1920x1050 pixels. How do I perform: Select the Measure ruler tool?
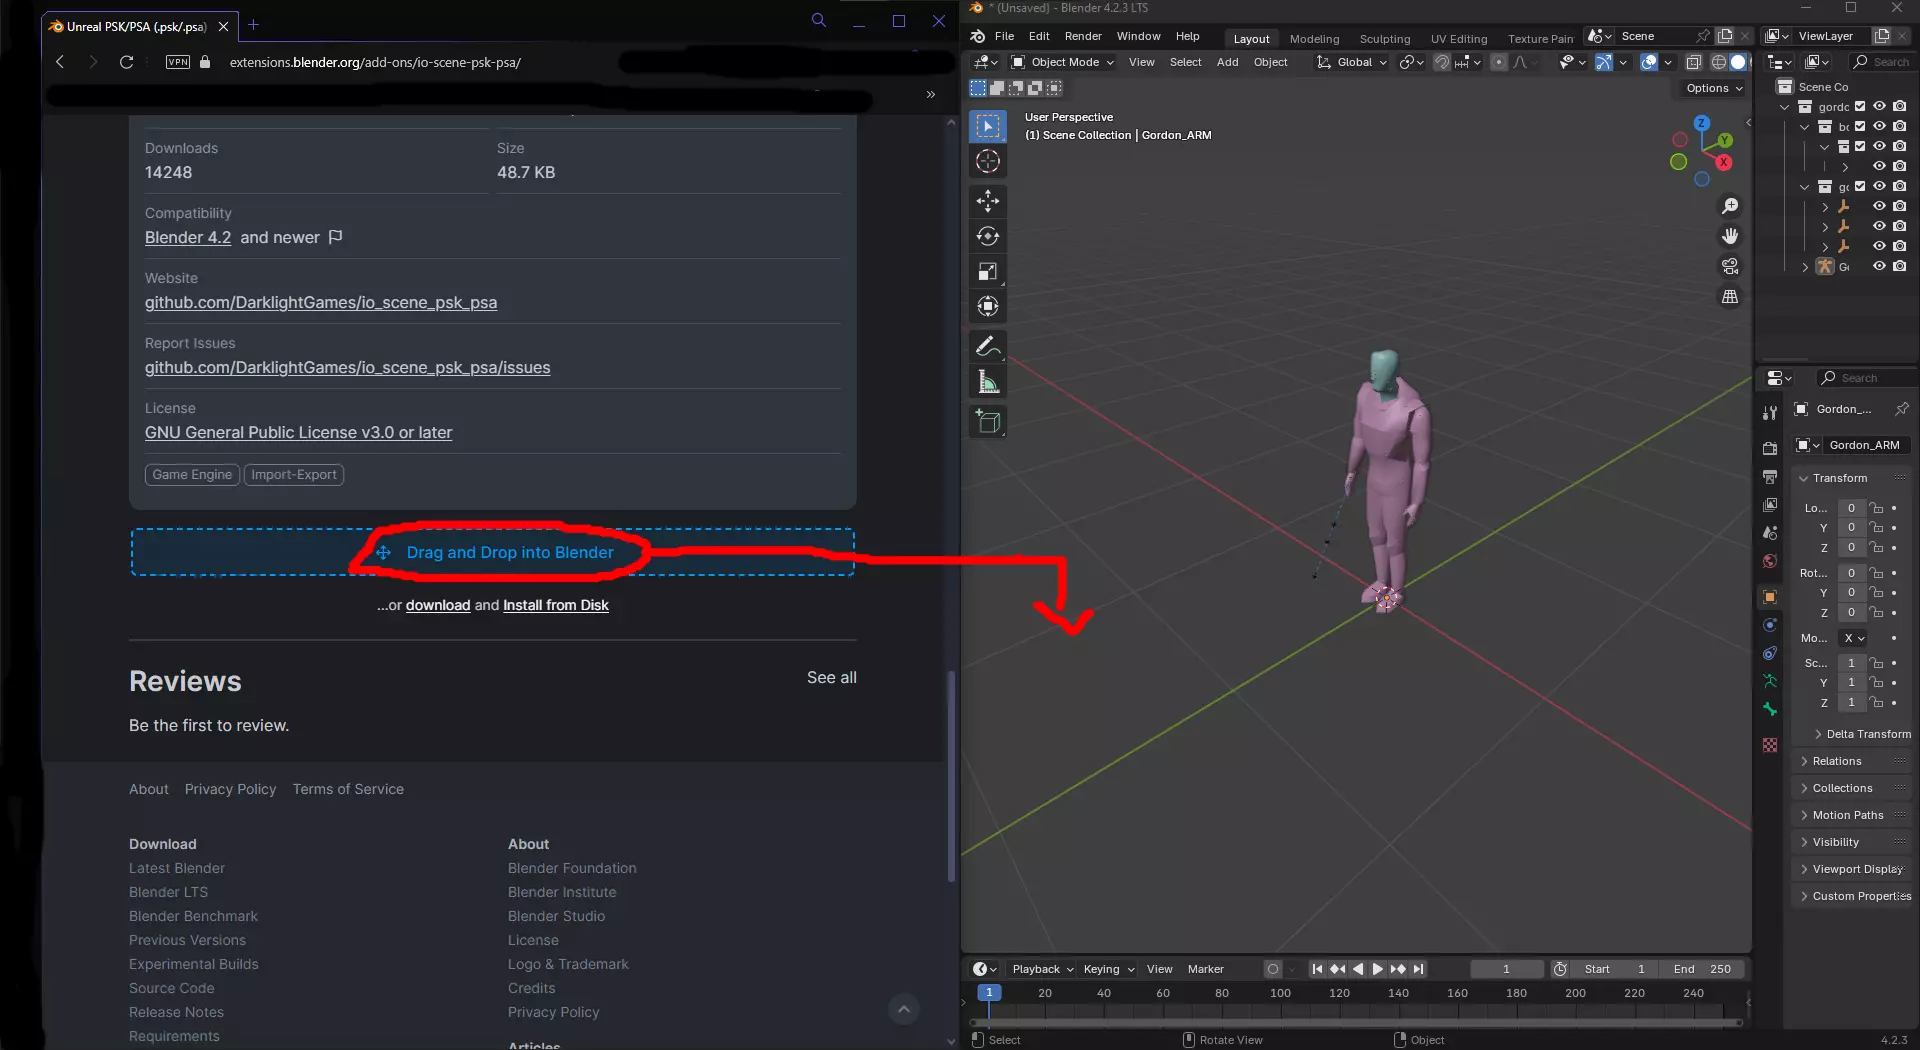click(x=988, y=382)
